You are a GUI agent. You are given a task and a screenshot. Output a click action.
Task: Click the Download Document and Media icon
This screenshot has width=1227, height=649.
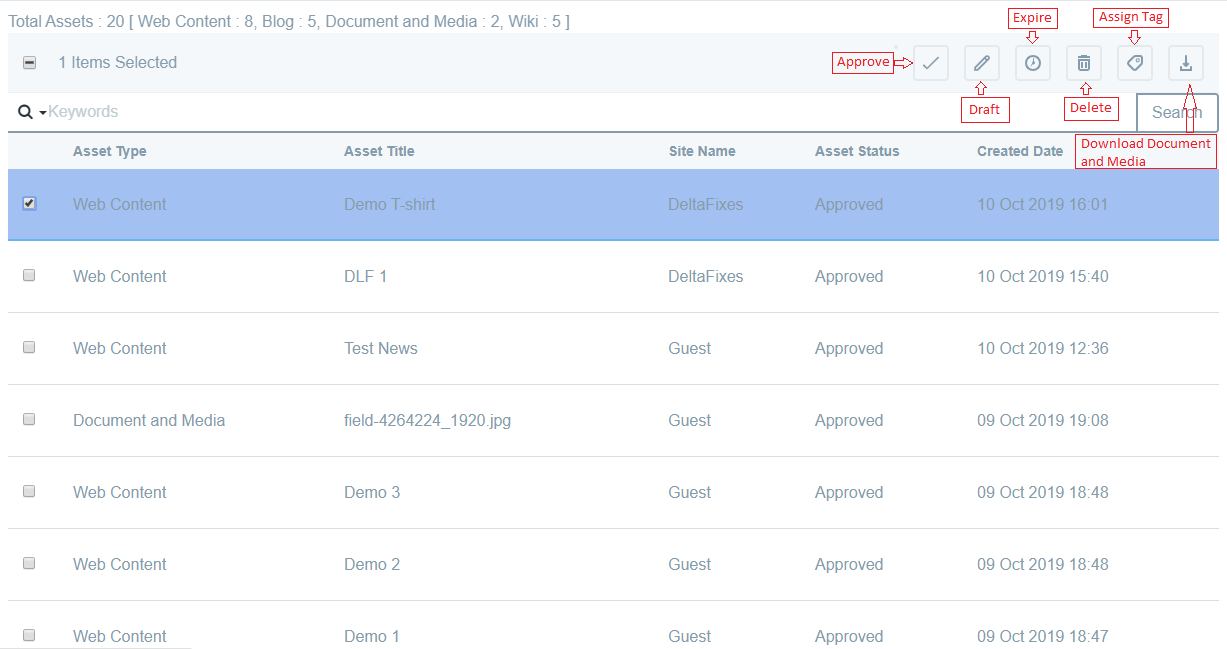(x=1185, y=63)
